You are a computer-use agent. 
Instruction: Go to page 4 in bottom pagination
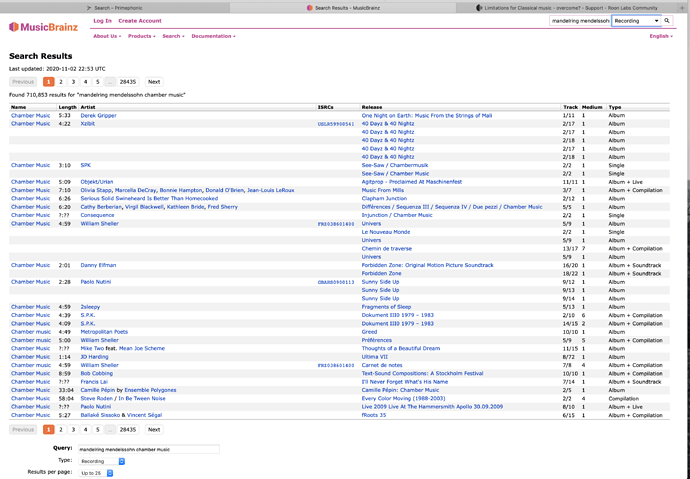85,430
